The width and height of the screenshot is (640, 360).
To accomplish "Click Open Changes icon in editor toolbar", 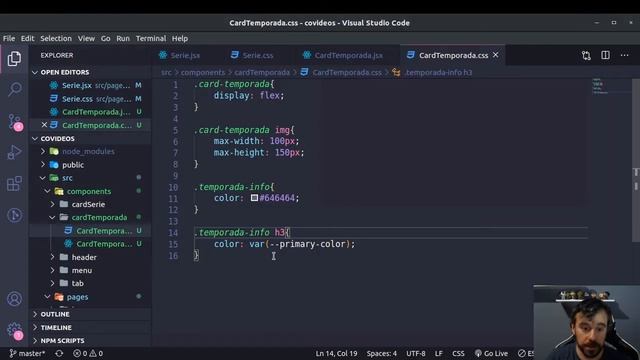I will pos(586,56).
